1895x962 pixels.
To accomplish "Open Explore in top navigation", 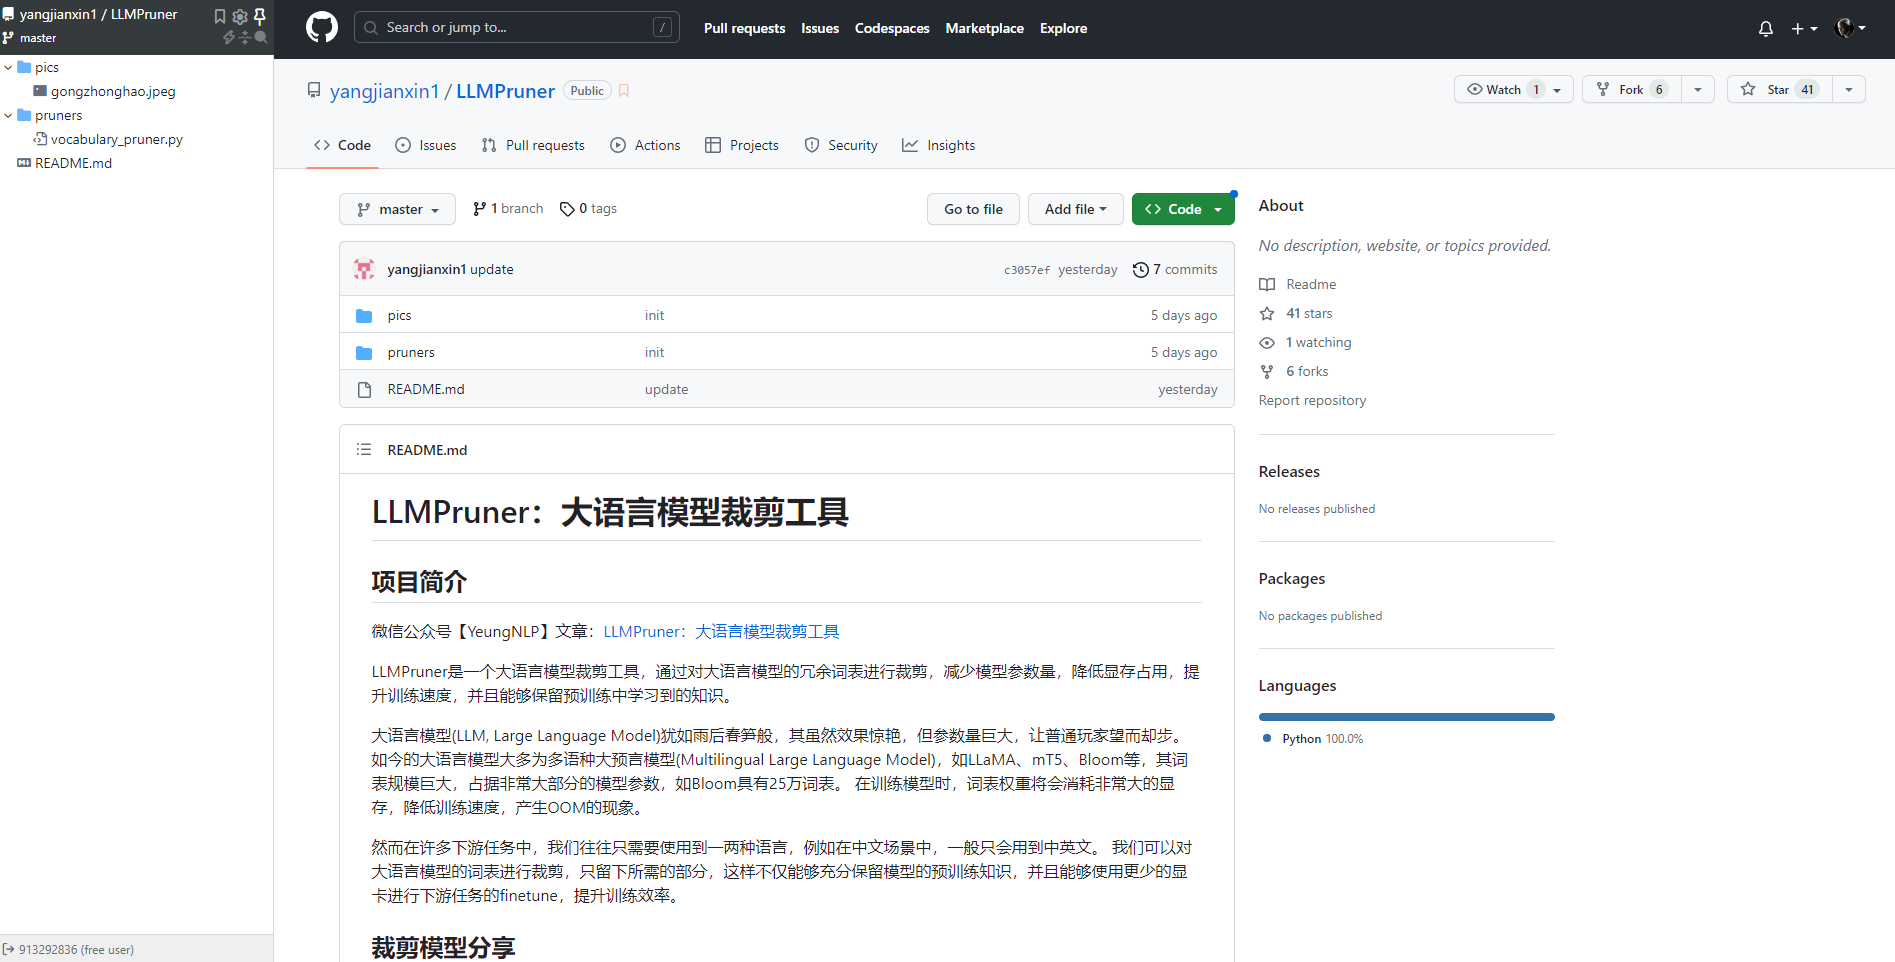I will point(1063,28).
